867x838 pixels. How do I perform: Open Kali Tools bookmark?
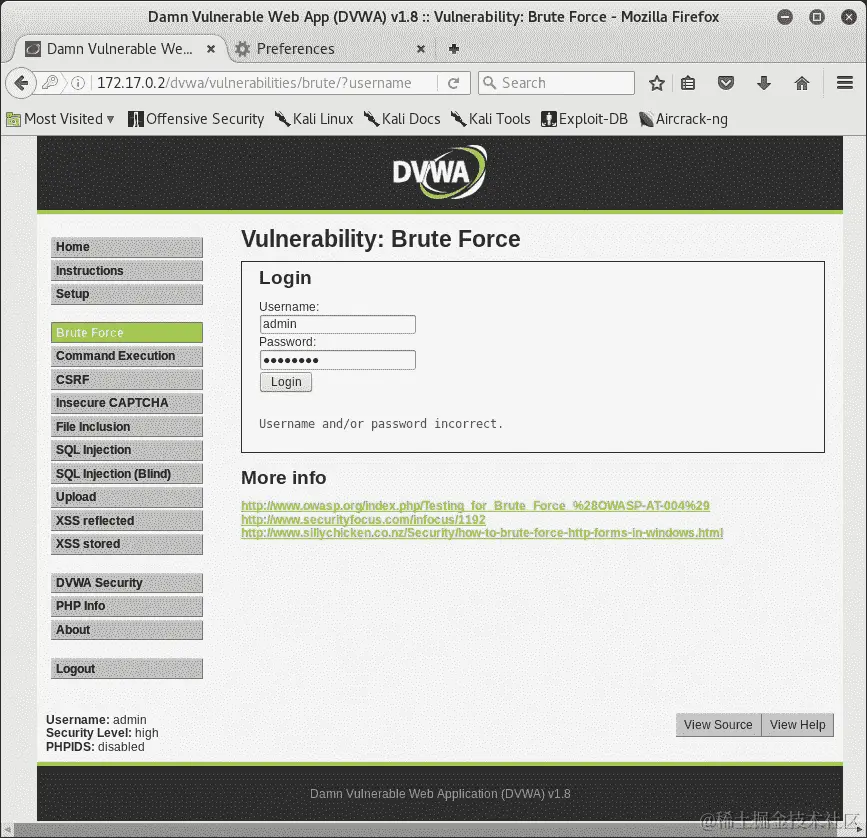[x=490, y=119]
